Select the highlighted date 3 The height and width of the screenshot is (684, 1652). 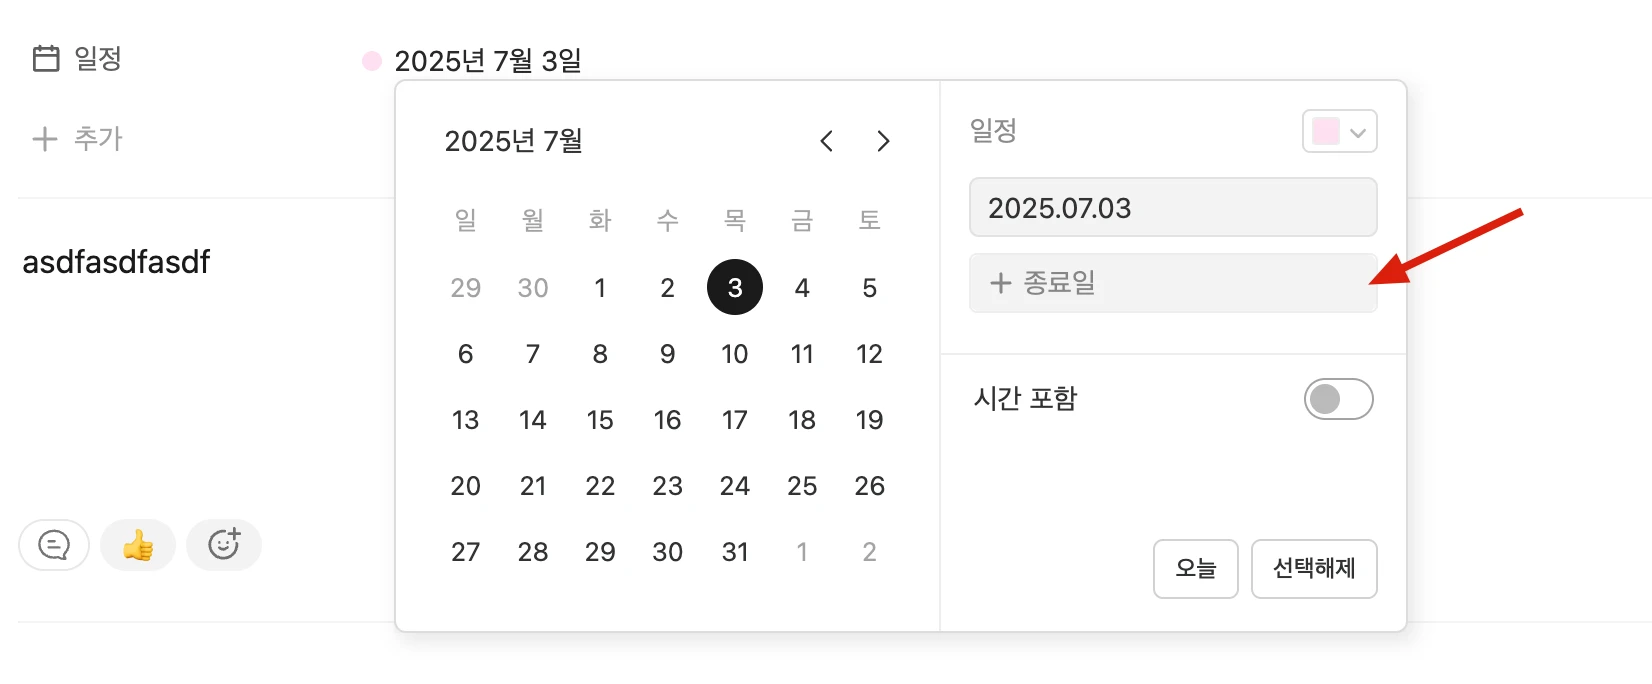coord(735,287)
